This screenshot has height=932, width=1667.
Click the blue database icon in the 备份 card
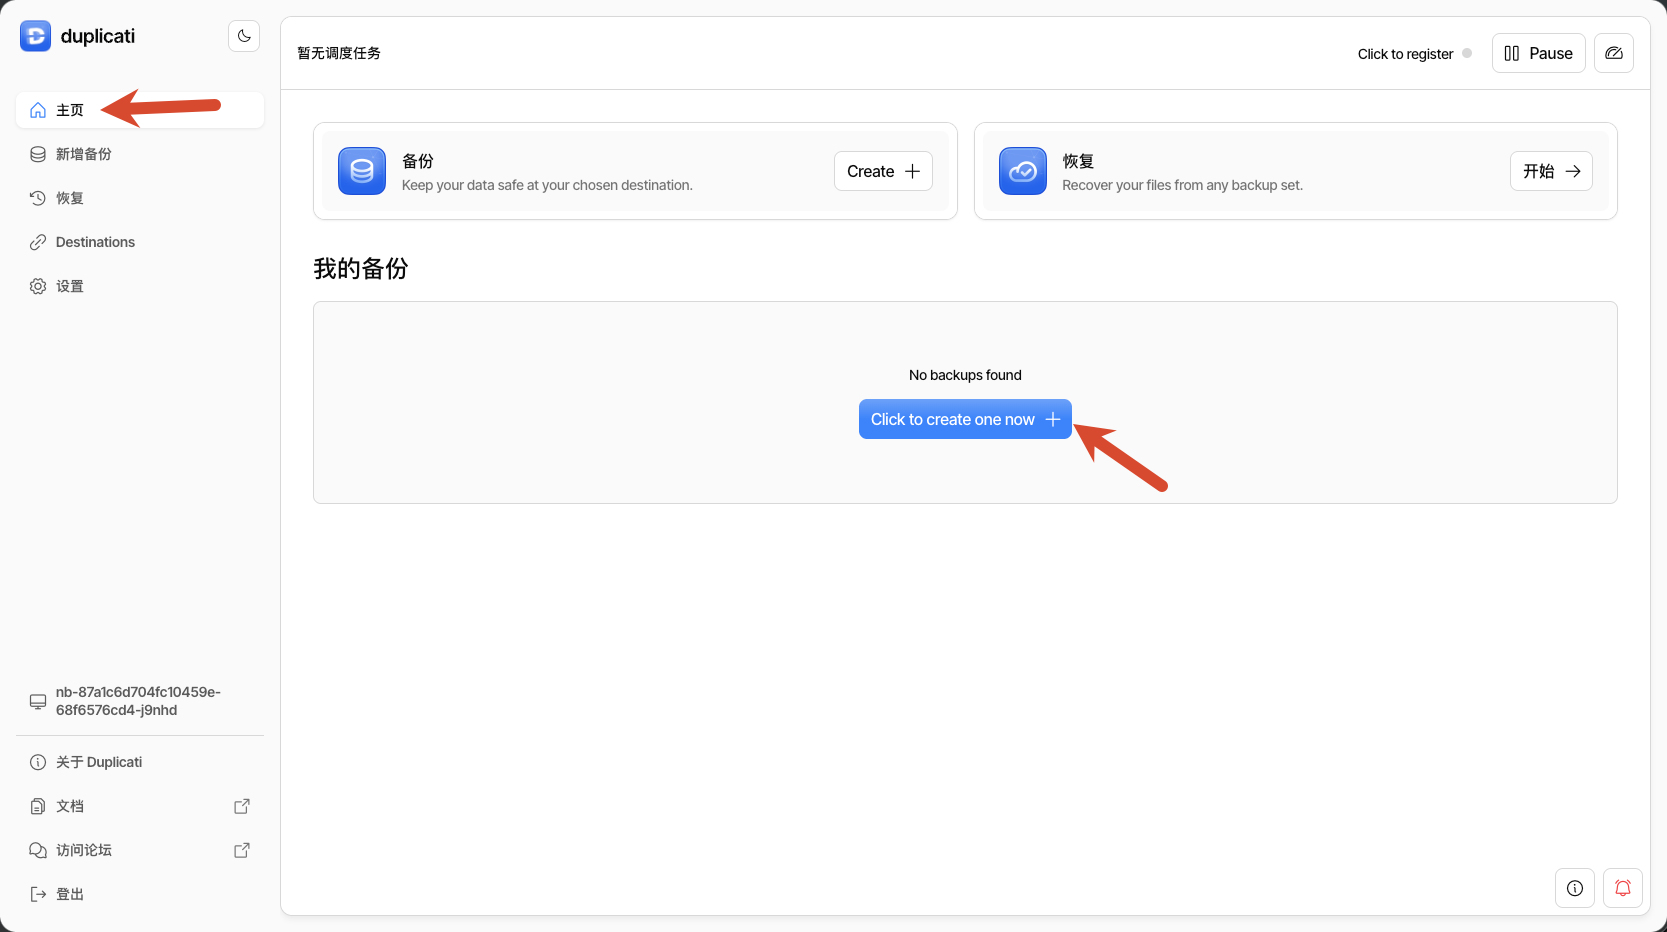[362, 171]
